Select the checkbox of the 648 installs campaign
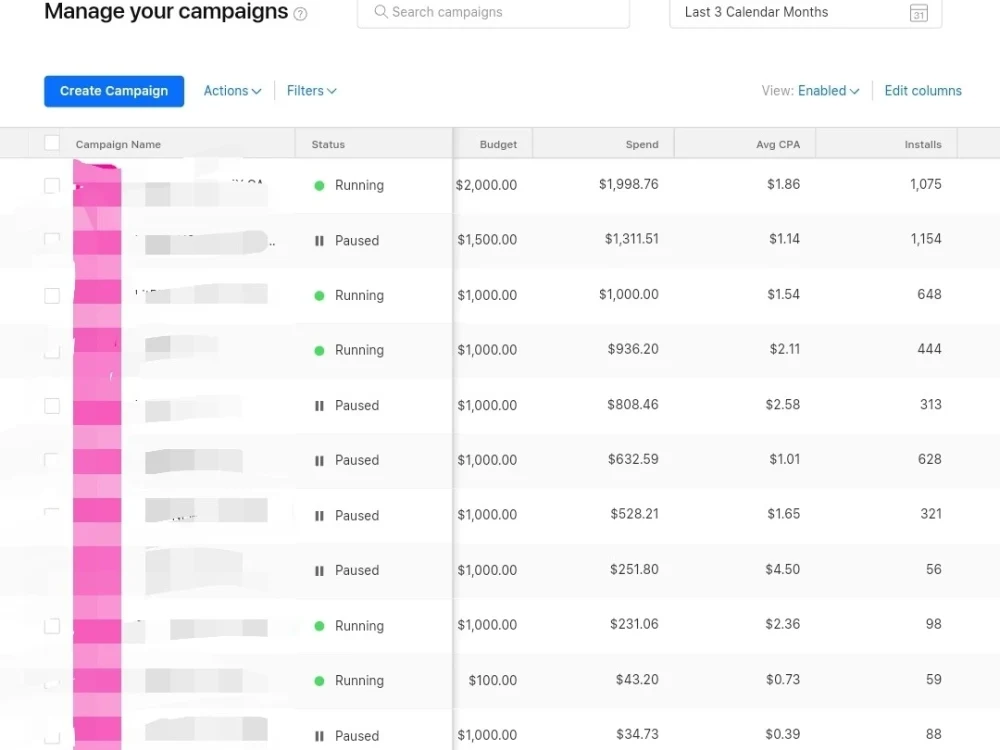1000x750 pixels. pyautogui.click(x=52, y=296)
